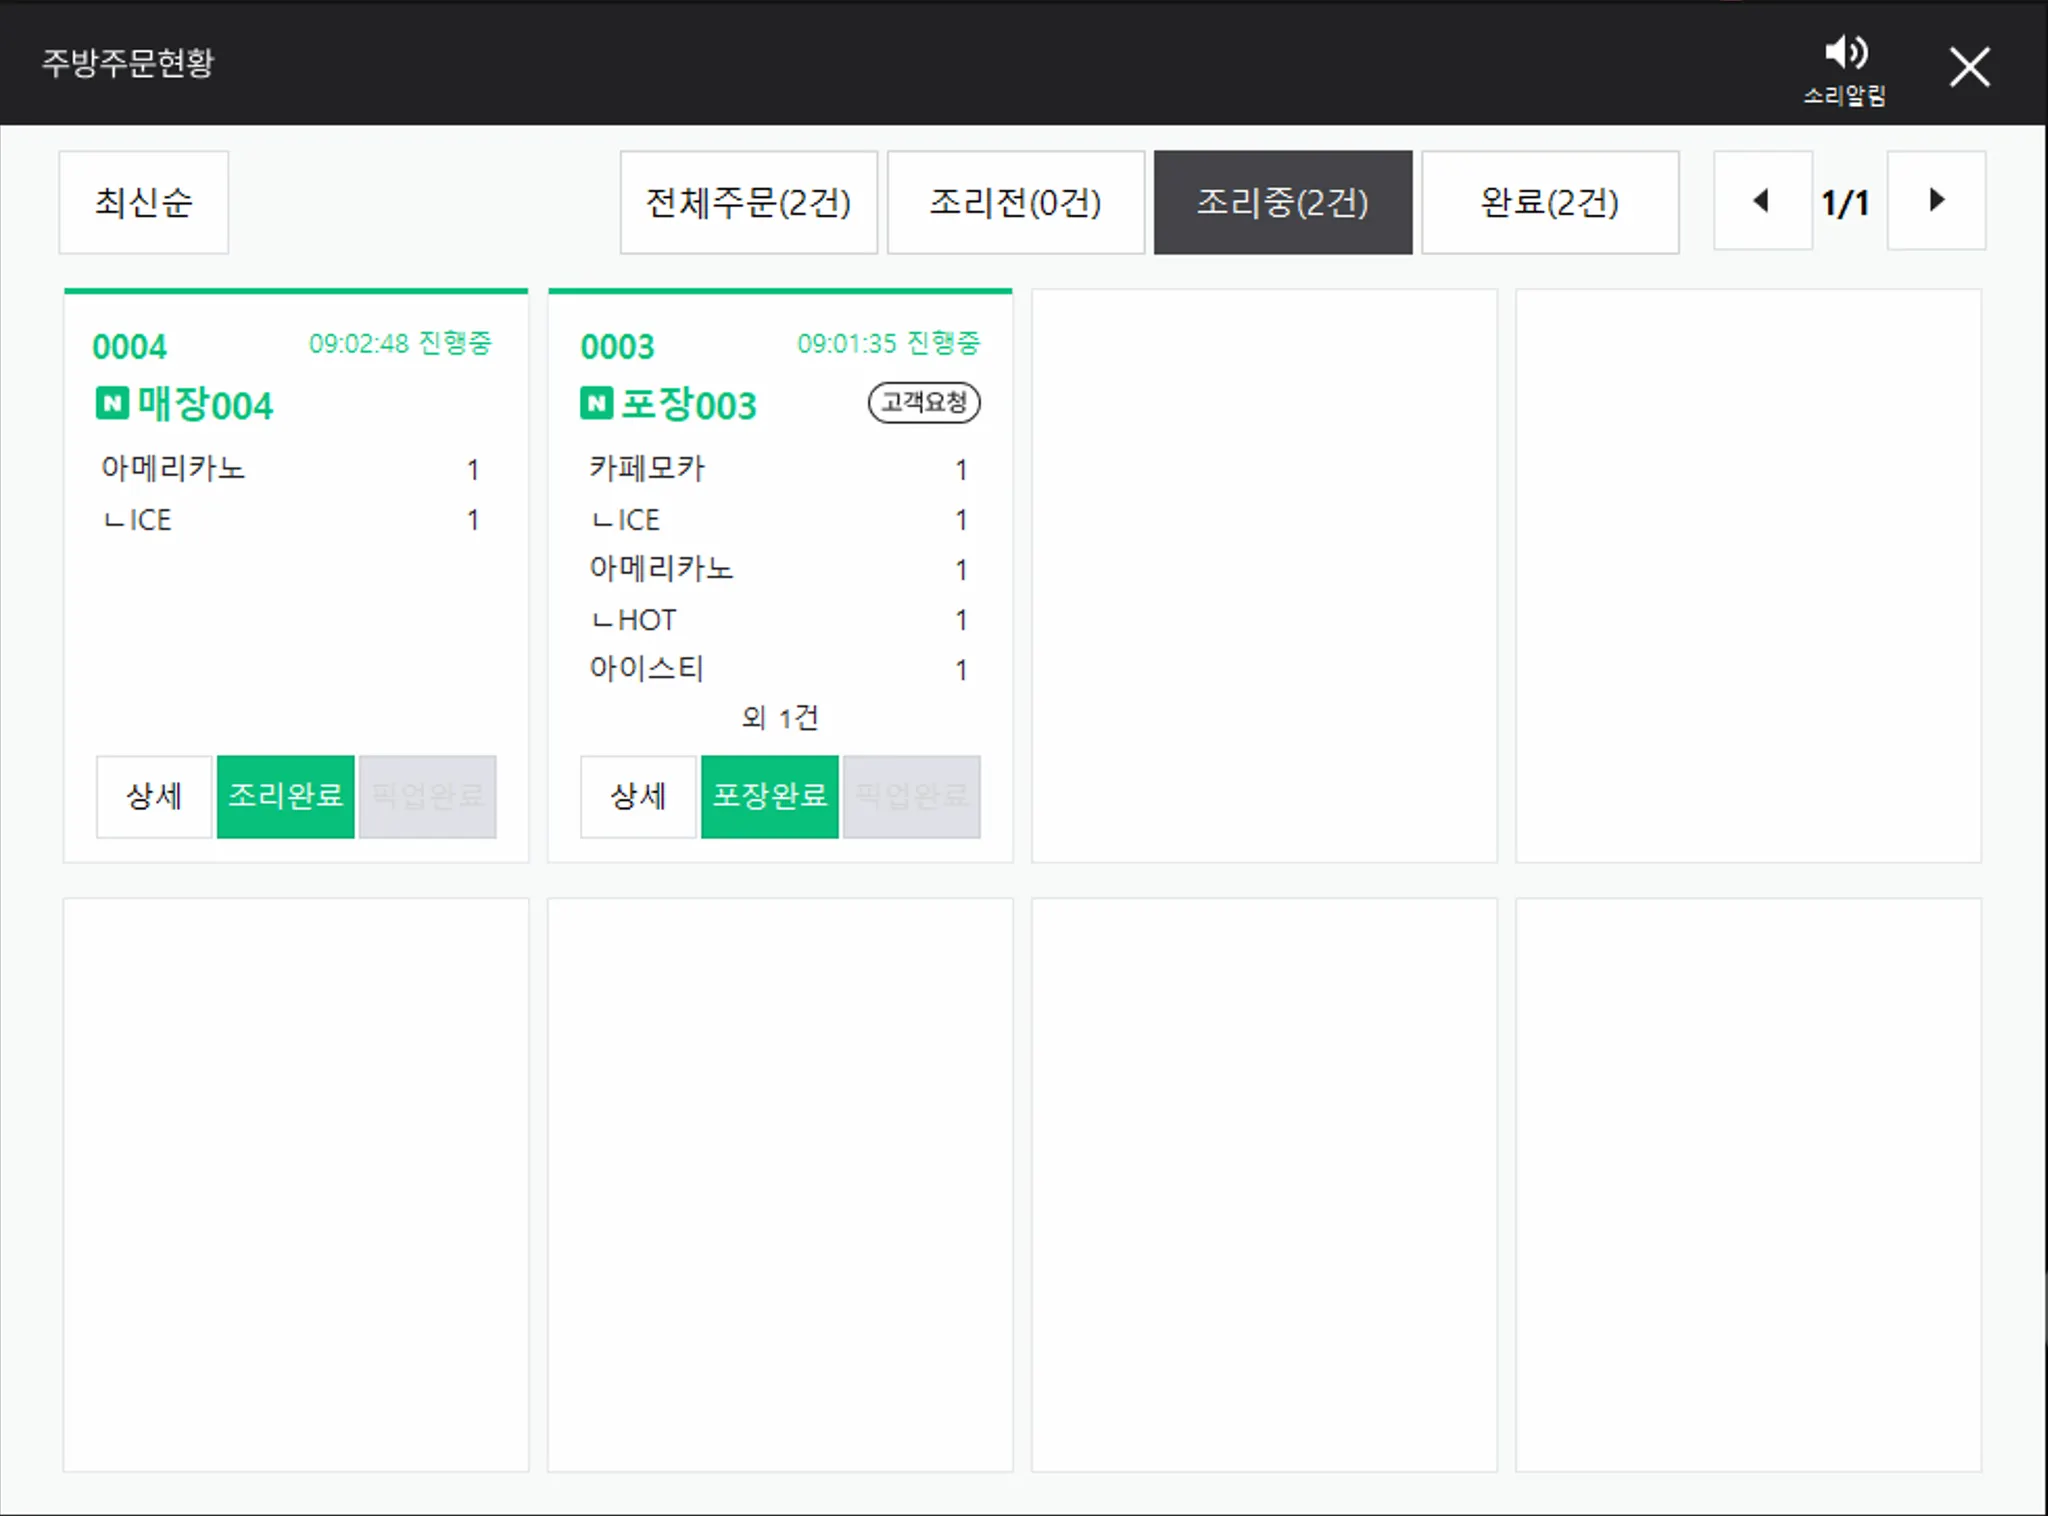This screenshot has width=2048, height=1516.
Task: Expand the 외 1건 more items link
Action: (x=780, y=717)
